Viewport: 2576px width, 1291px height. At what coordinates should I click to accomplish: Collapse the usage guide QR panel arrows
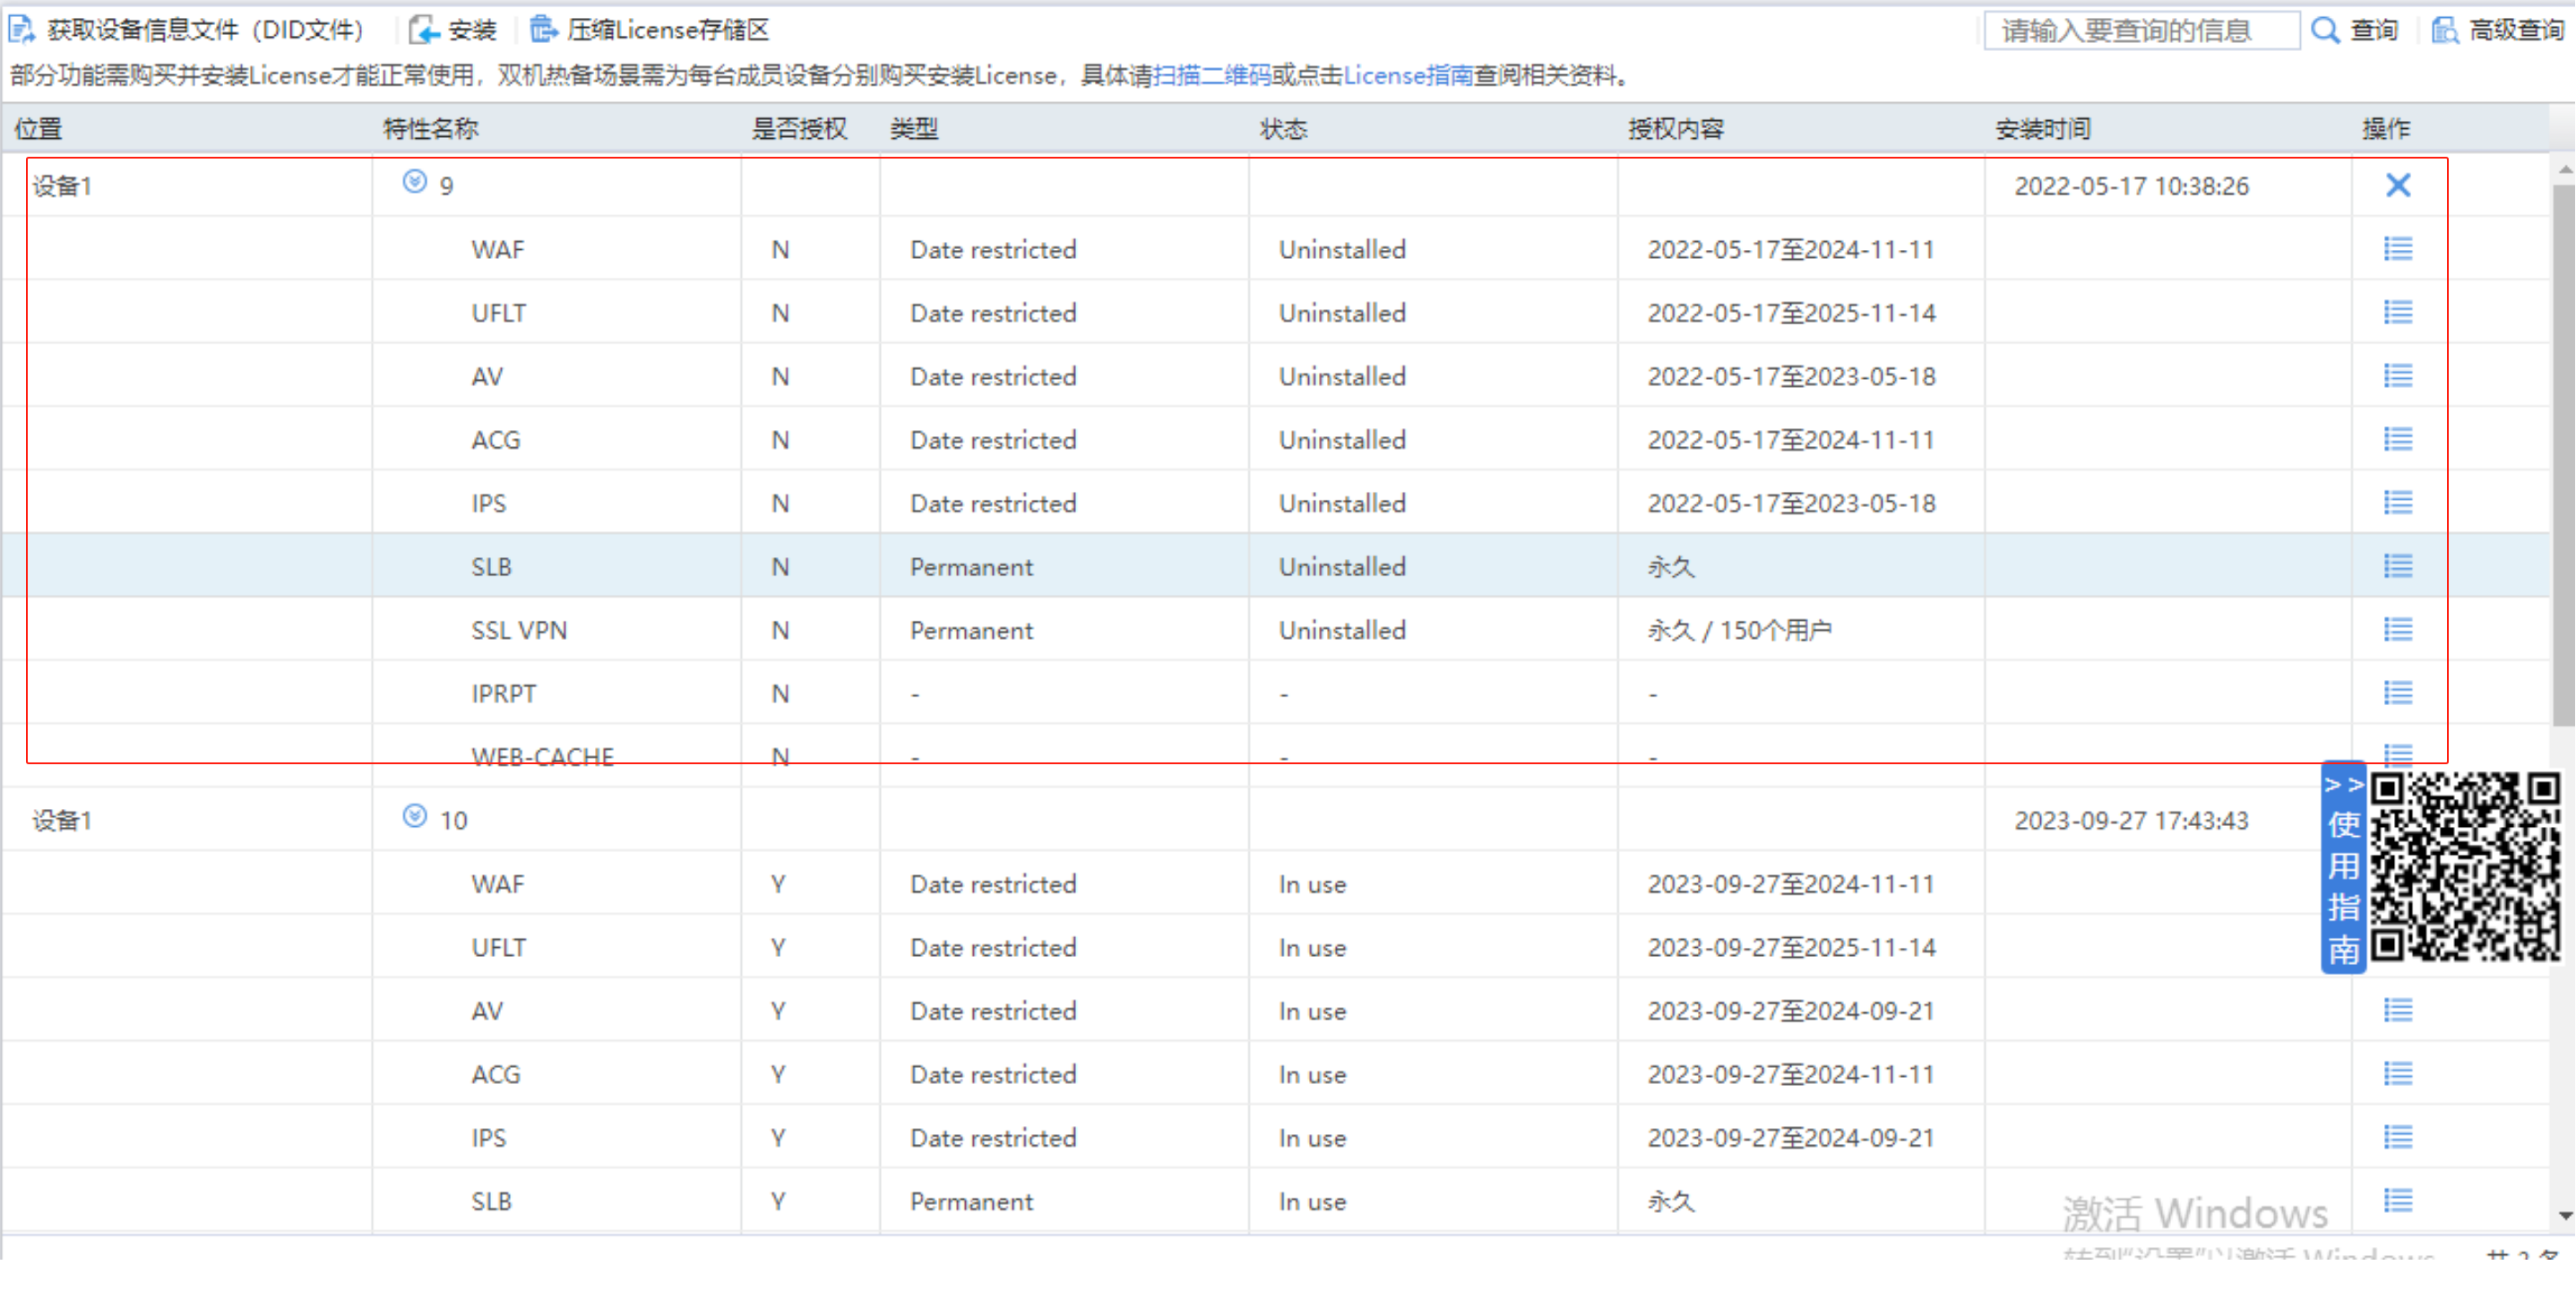coord(2342,785)
